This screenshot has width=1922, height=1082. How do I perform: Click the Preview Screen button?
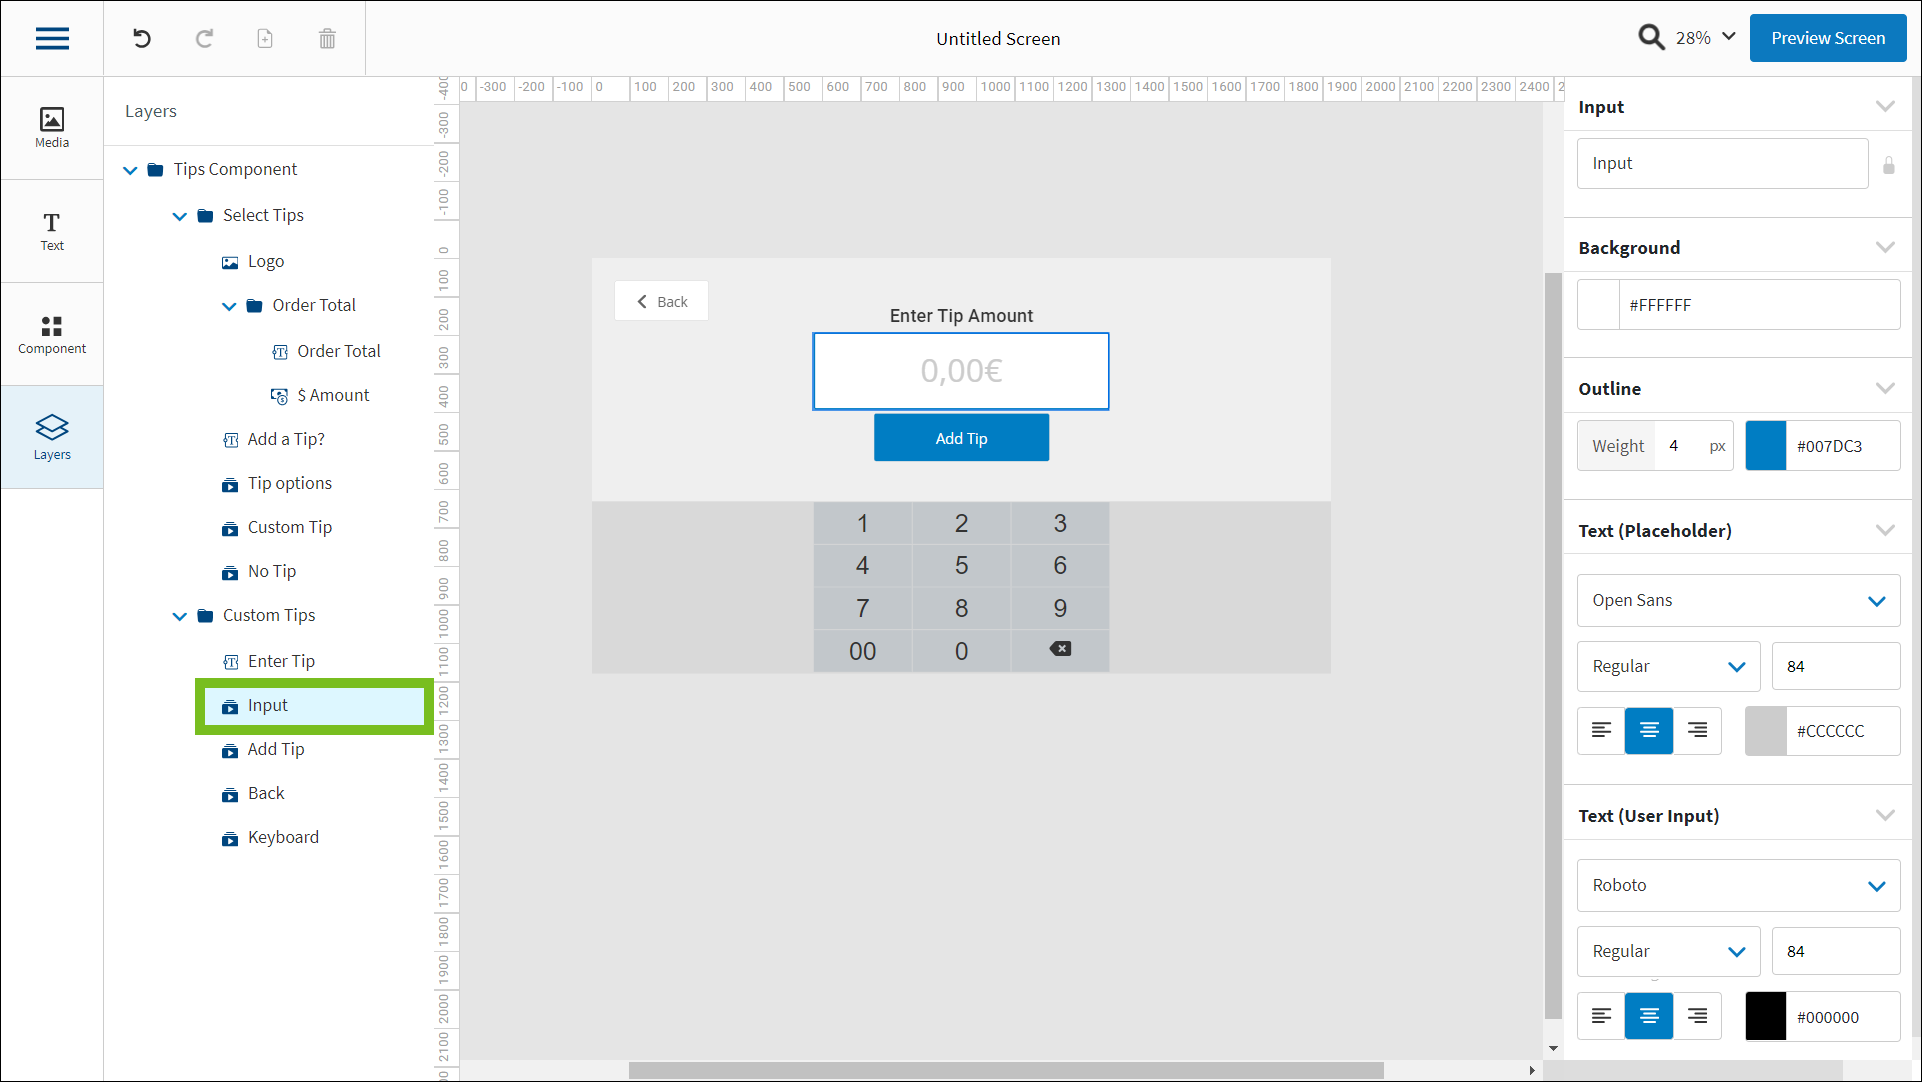coord(1827,38)
